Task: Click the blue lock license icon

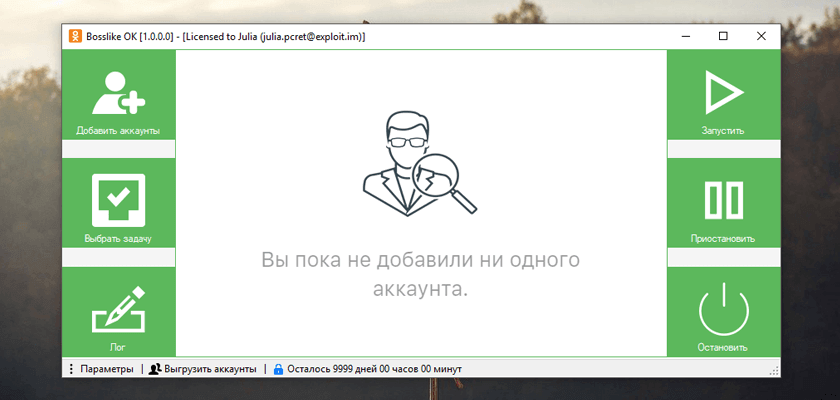Action: coord(278,369)
